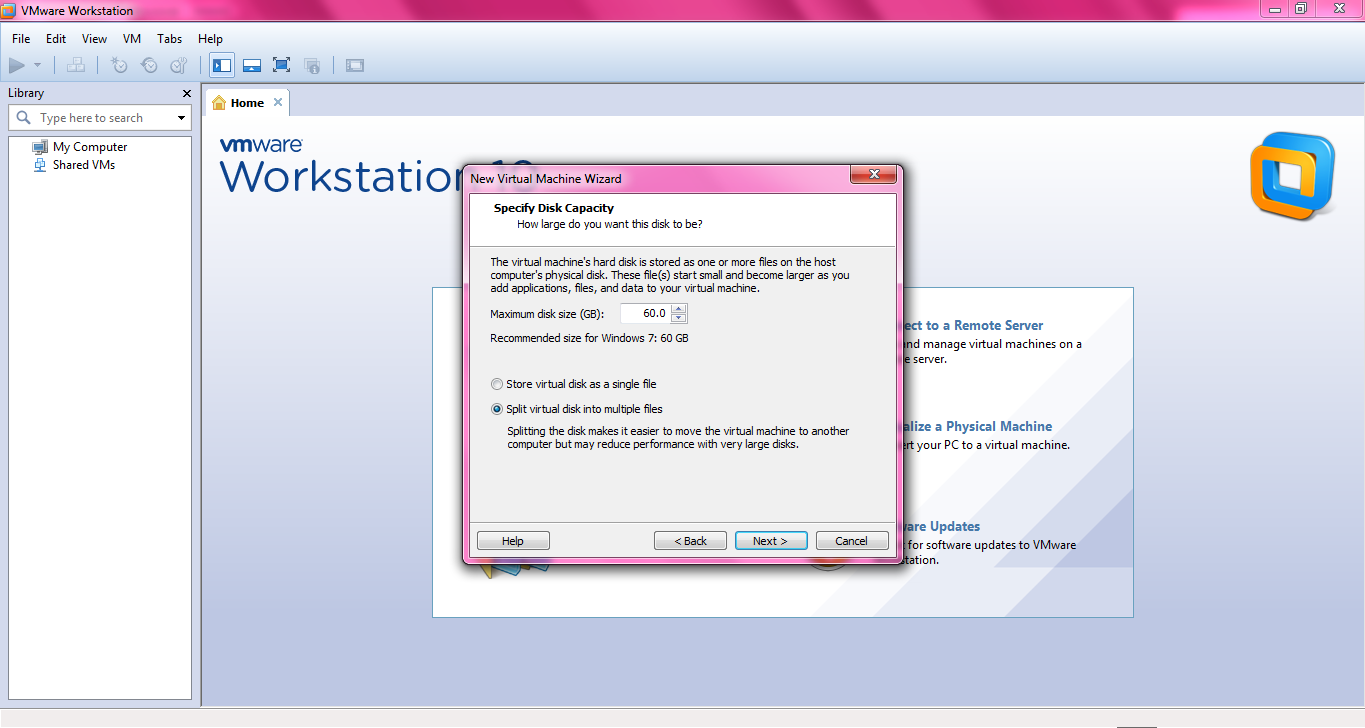Toggle the thumbnail bar toolbar icon

point(252,65)
